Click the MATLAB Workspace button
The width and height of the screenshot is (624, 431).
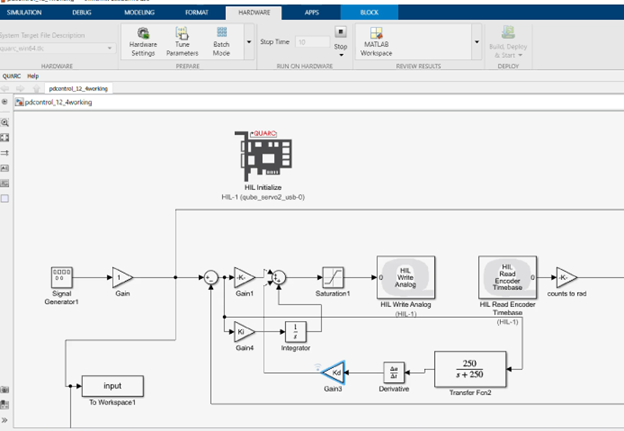pyautogui.click(x=377, y=41)
